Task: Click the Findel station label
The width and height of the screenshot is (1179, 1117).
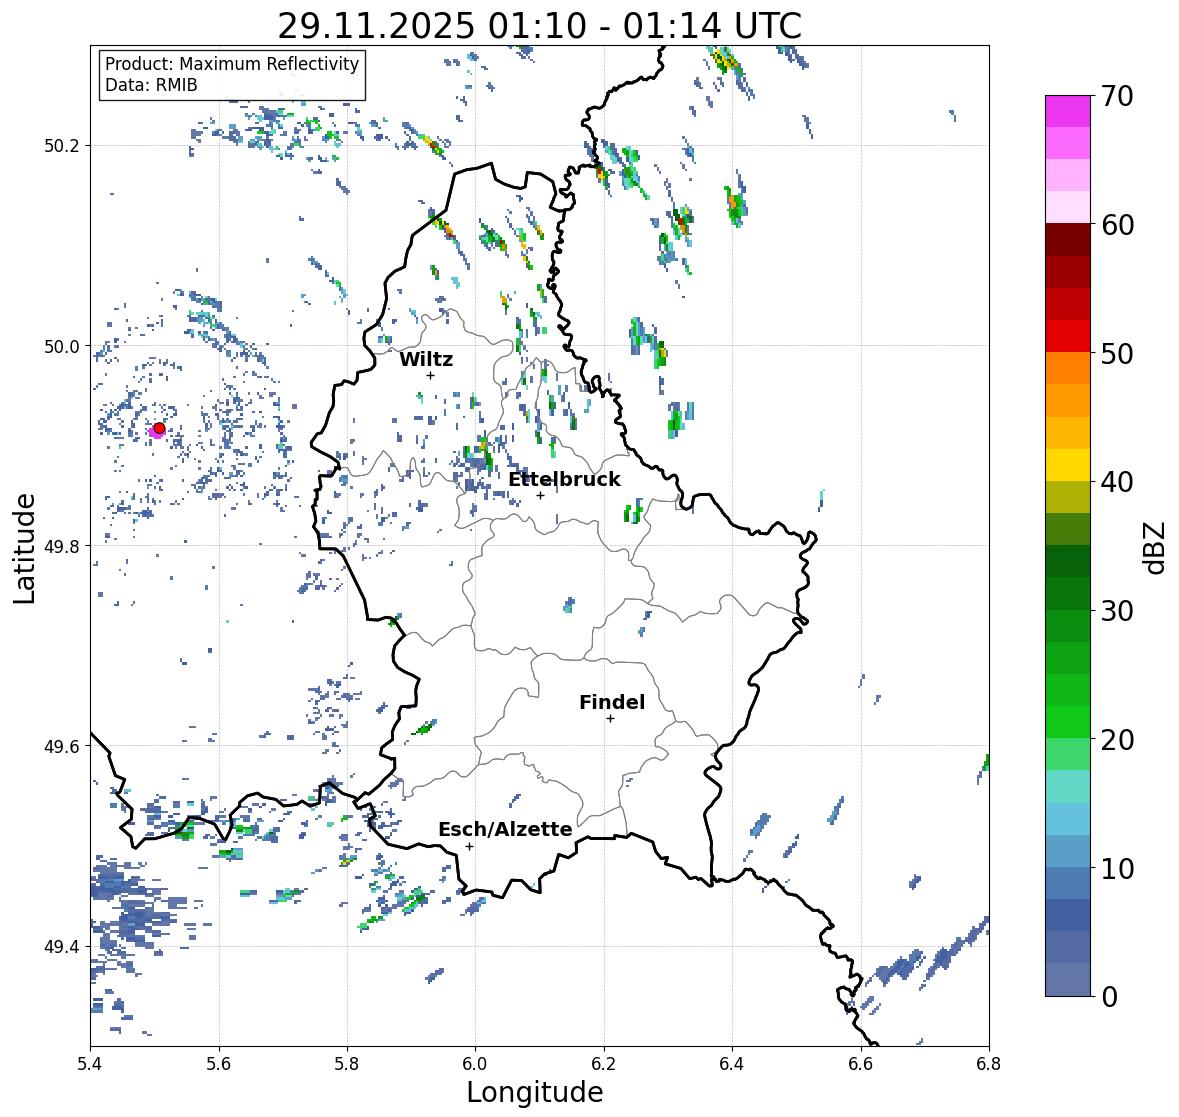Action: click(x=611, y=702)
